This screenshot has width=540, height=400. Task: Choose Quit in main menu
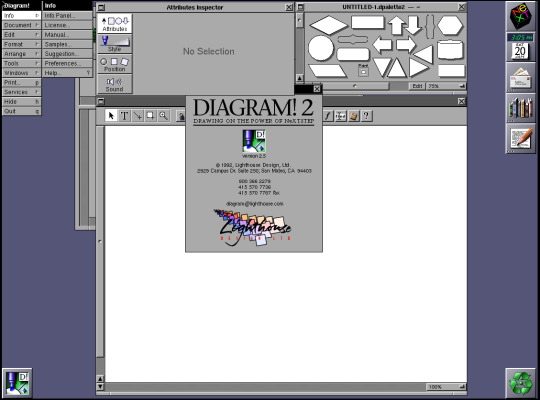(21, 111)
